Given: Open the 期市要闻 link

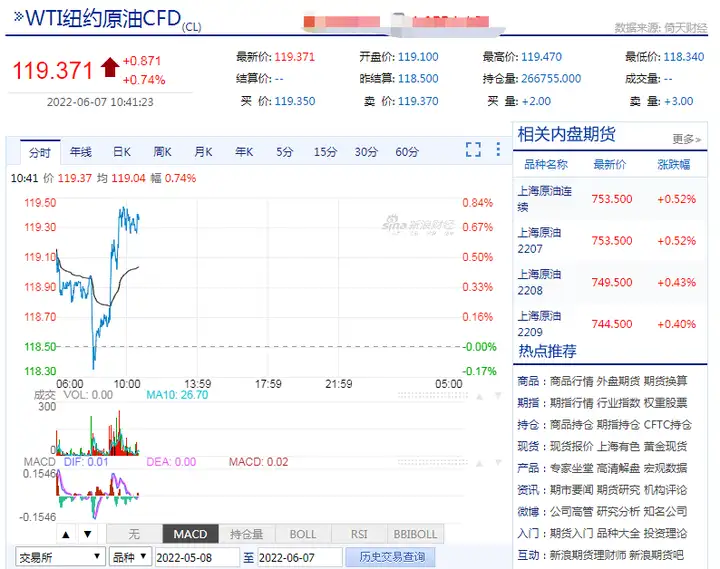Looking at the screenshot, I should 572,490.
